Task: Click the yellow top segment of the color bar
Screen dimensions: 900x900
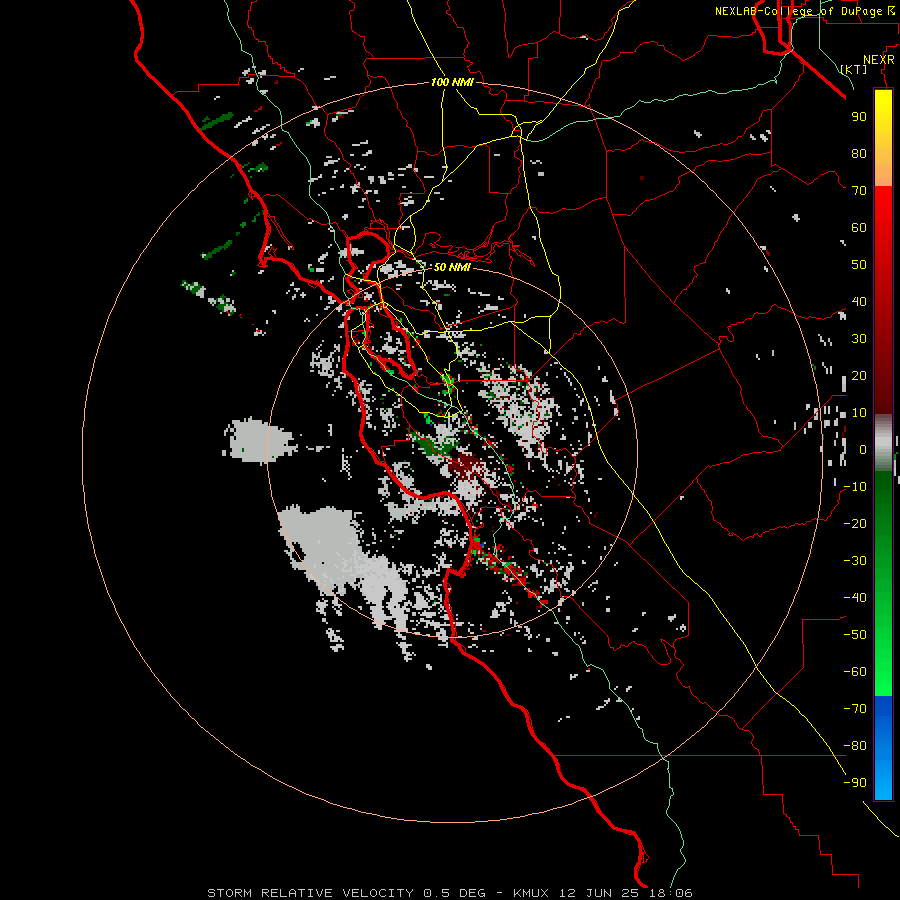Action: point(883,138)
